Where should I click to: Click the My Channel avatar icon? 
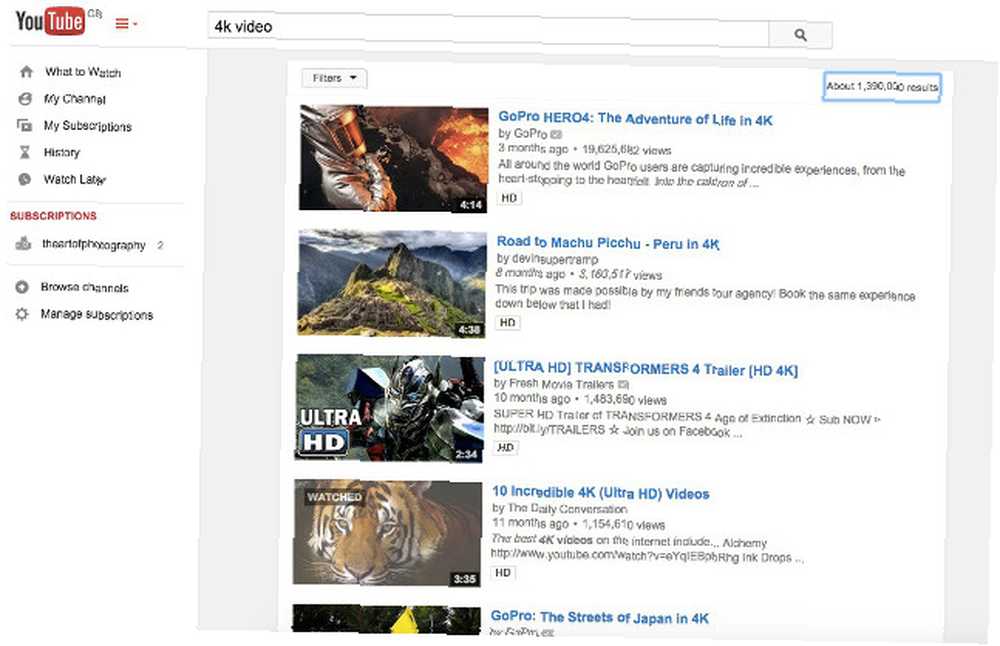click(25, 99)
